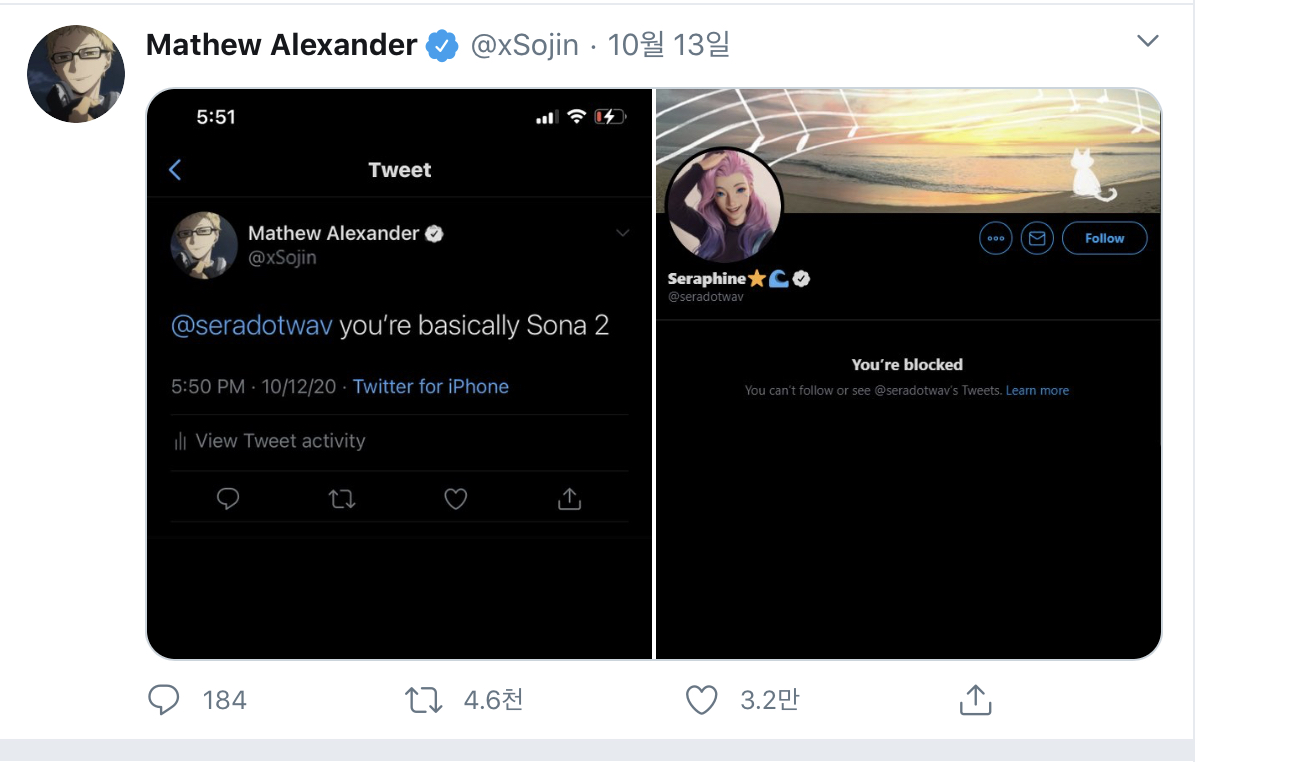The width and height of the screenshot is (1305, 762).
Task: Open the right Seraphine profile screenshot
Action: (908, 374)
